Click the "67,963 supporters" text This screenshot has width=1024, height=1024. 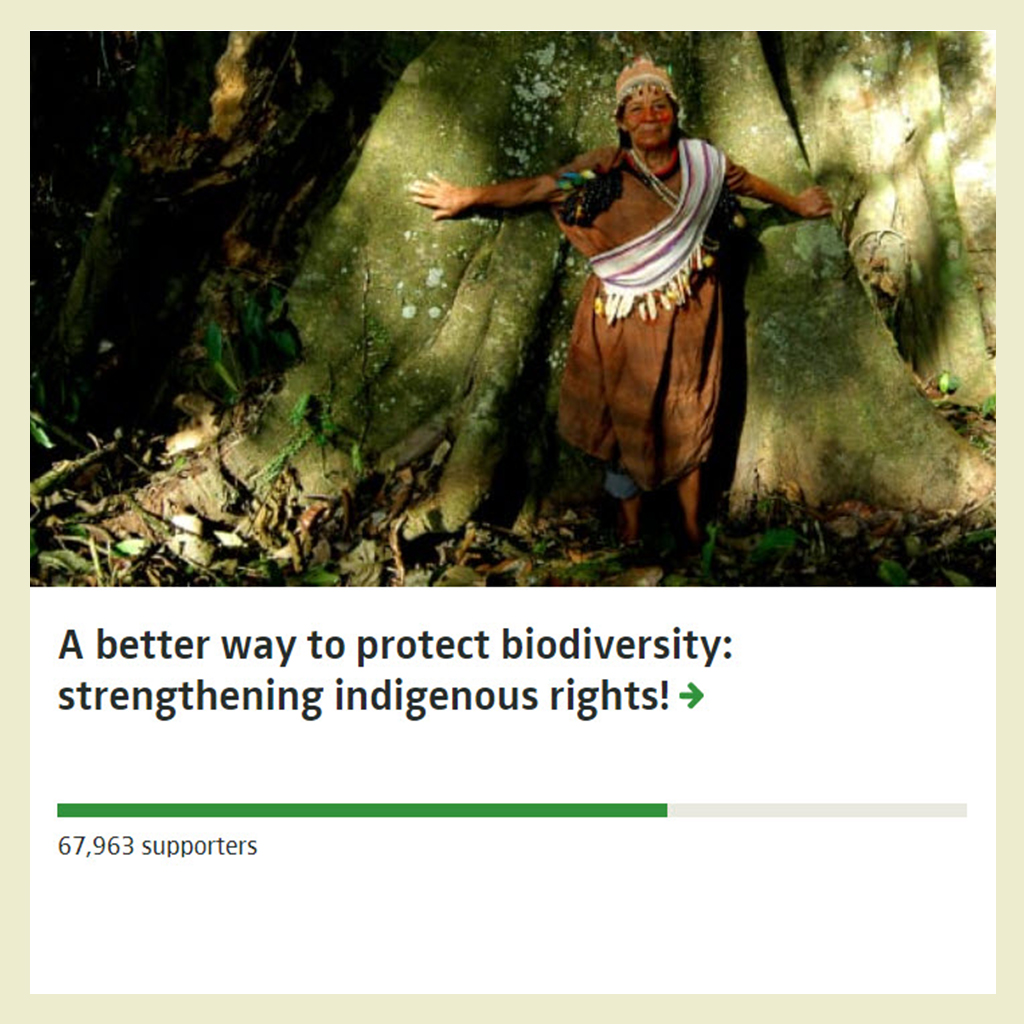coord(157,846)
